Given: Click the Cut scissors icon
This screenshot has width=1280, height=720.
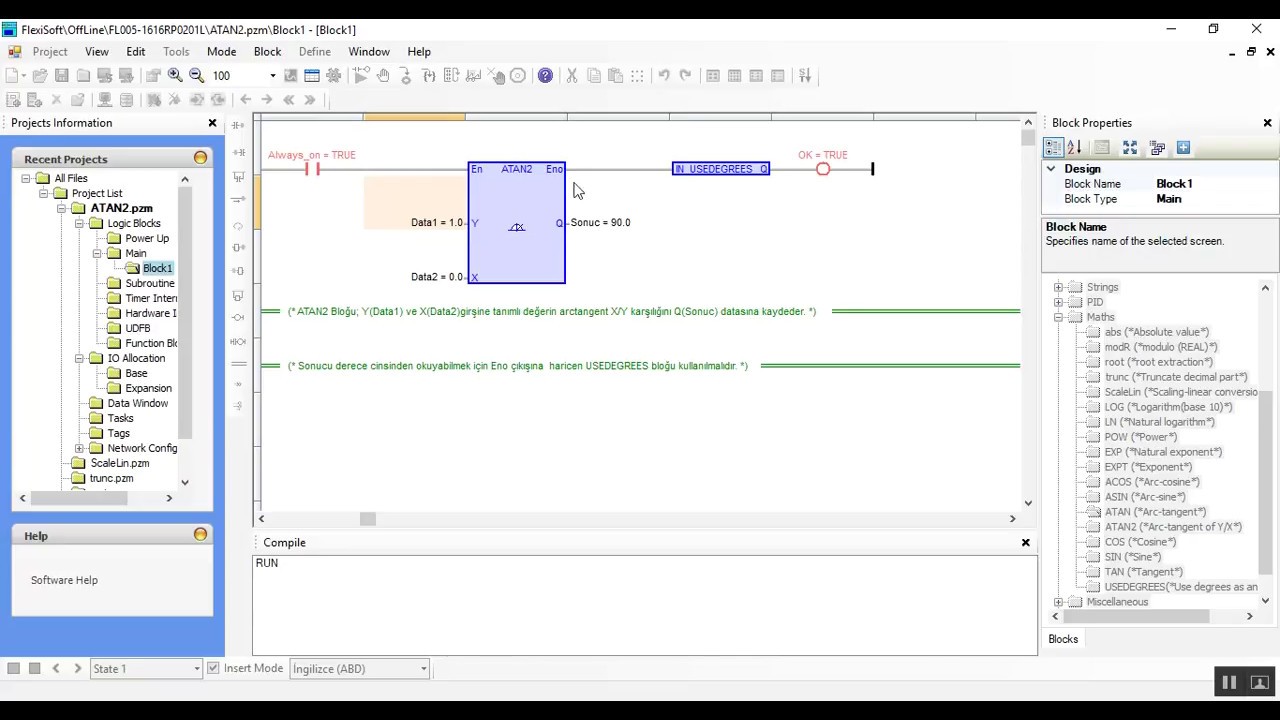Looking at the screenshot, I should click(572, 76).
